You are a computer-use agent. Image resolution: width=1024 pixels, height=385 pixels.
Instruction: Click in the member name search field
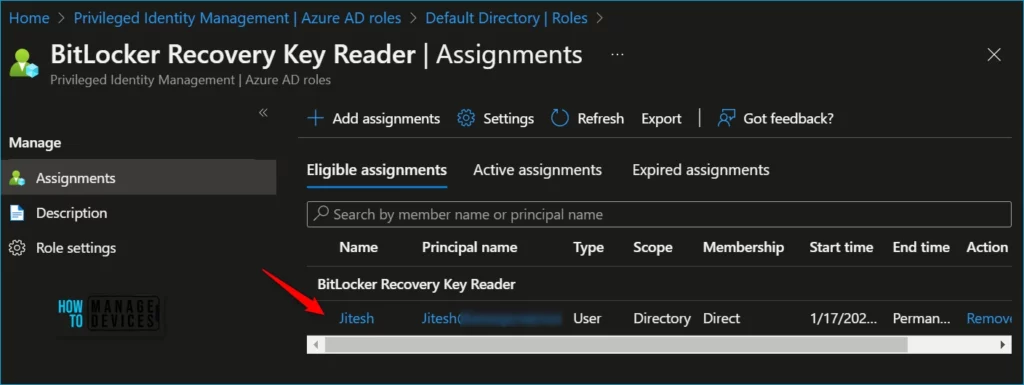[659, 214]
